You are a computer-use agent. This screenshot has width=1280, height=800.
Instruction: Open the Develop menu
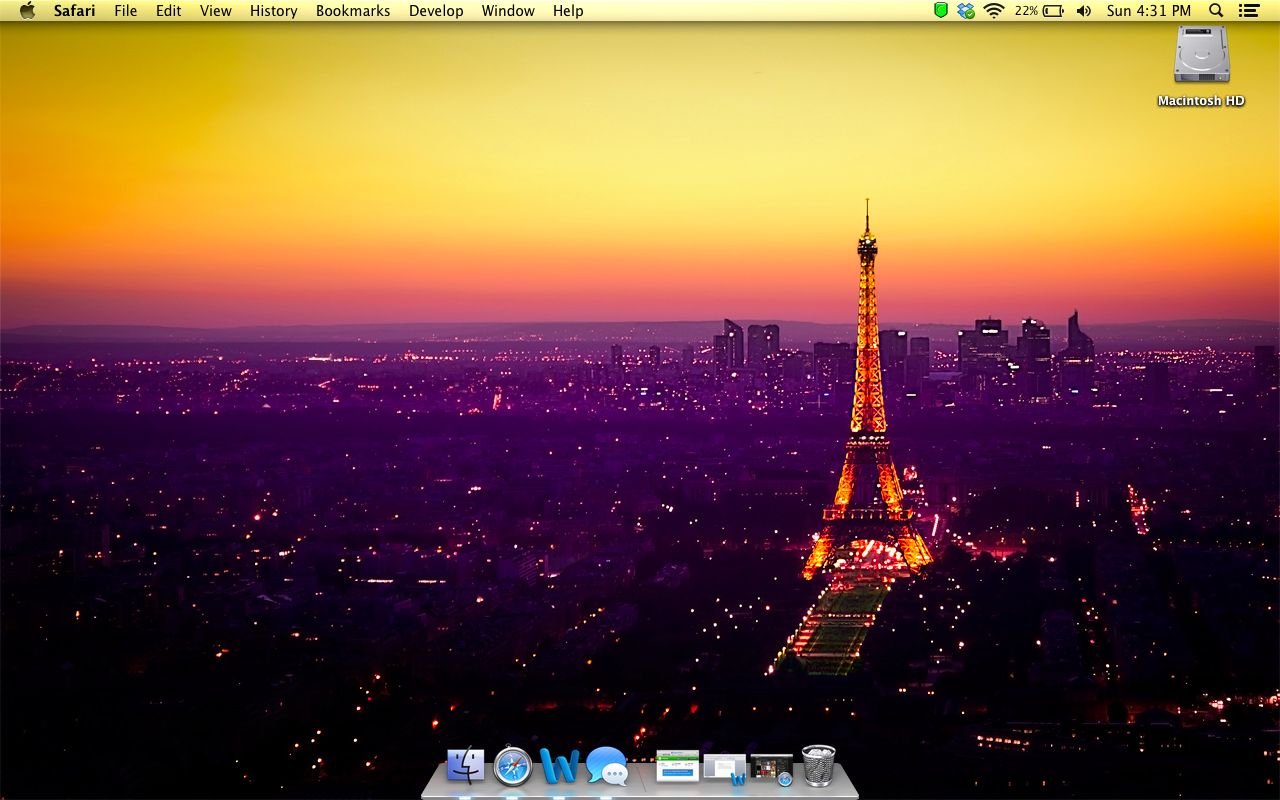click(x=436, y=11)
